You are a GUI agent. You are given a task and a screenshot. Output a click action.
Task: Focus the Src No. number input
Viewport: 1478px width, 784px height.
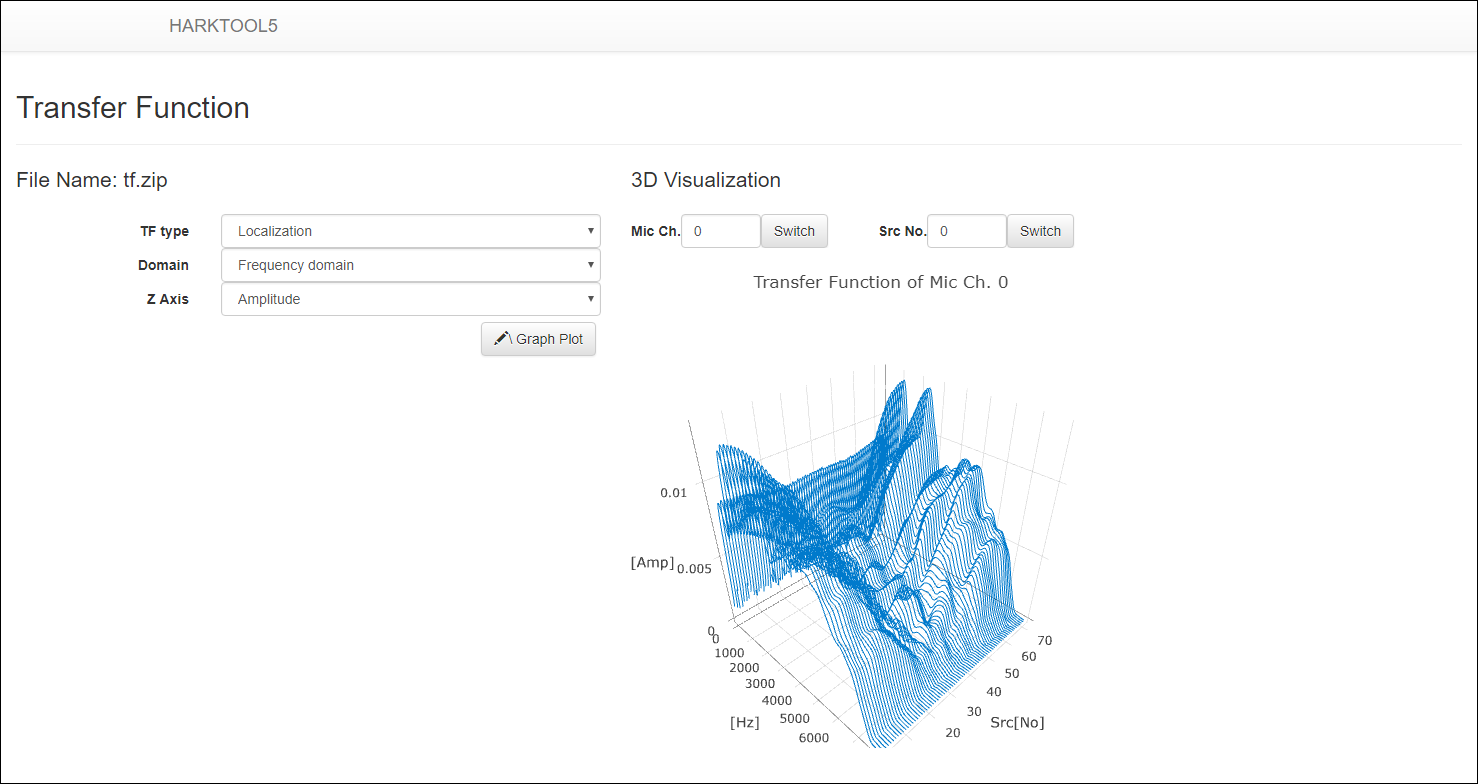966,231
